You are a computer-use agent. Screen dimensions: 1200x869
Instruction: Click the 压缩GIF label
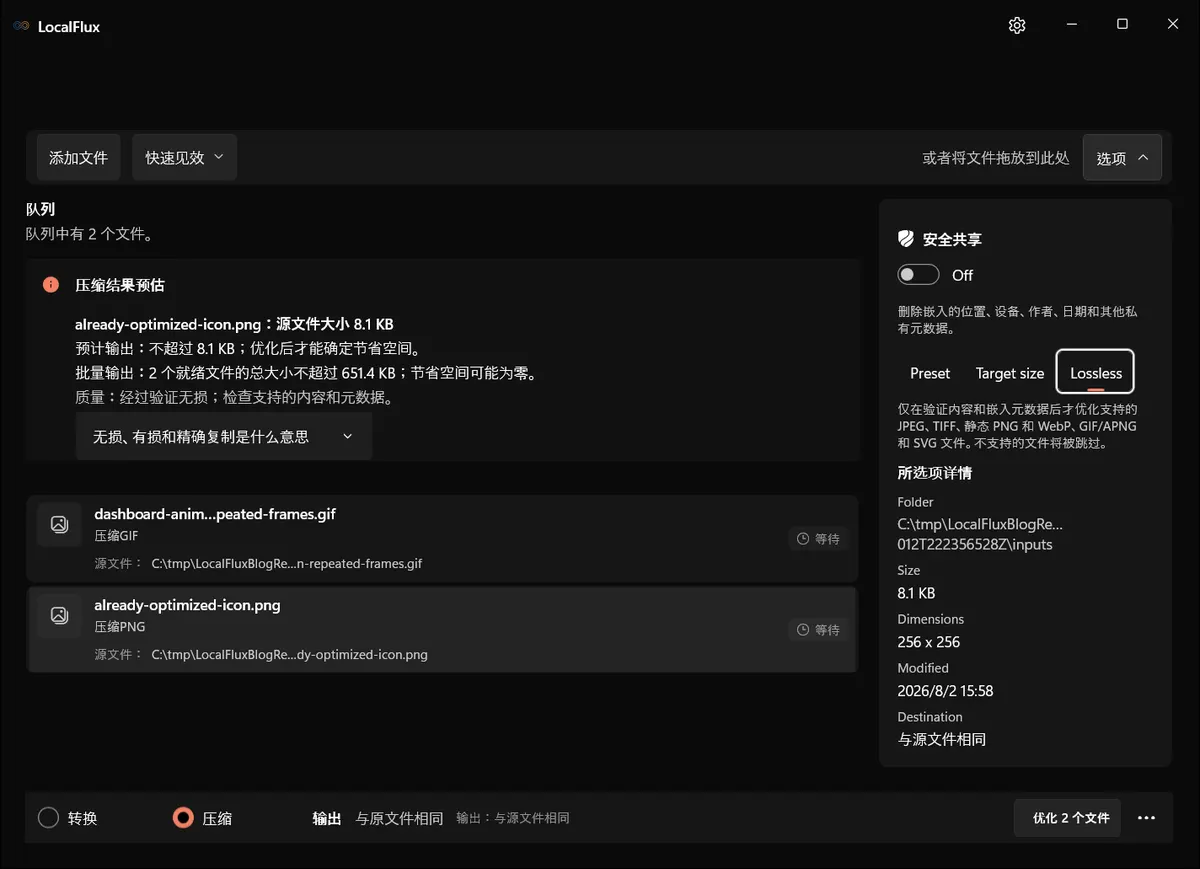pos(116,536)
